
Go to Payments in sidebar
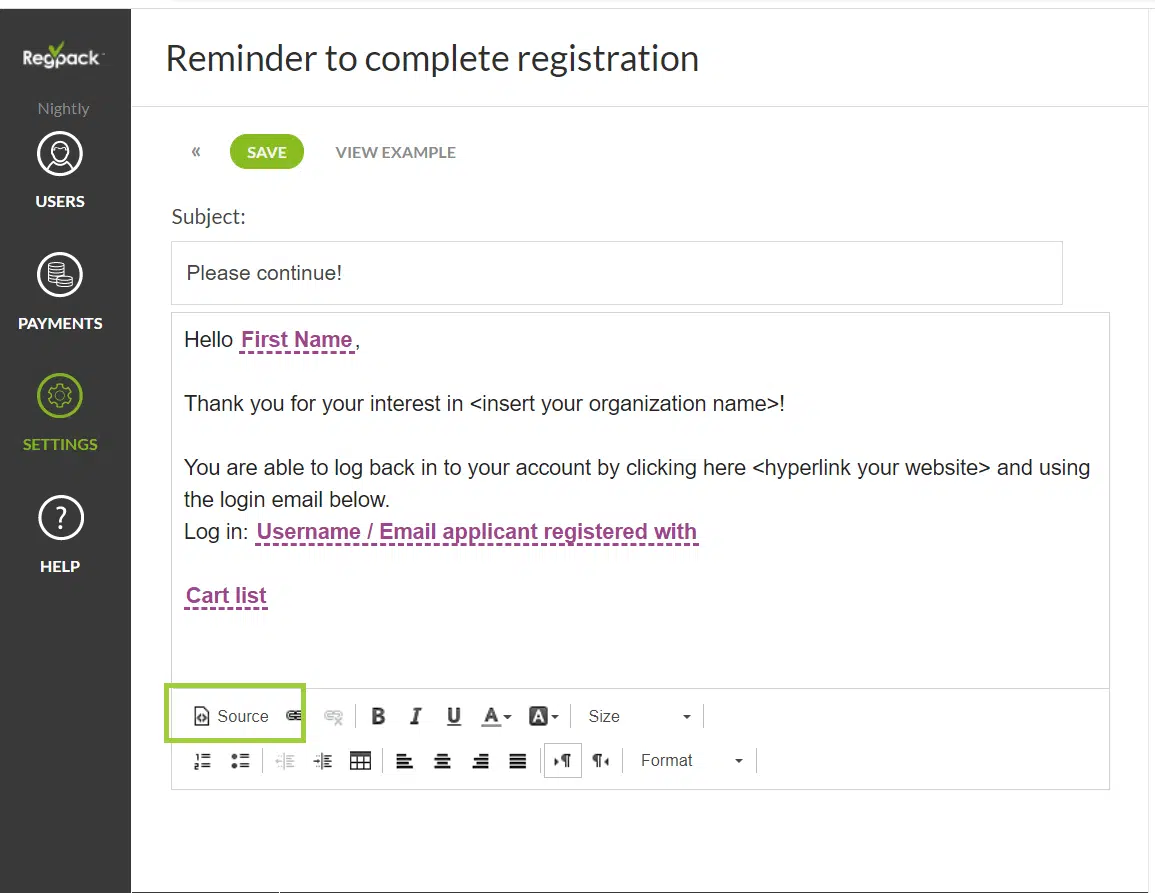tap(60, 292)
